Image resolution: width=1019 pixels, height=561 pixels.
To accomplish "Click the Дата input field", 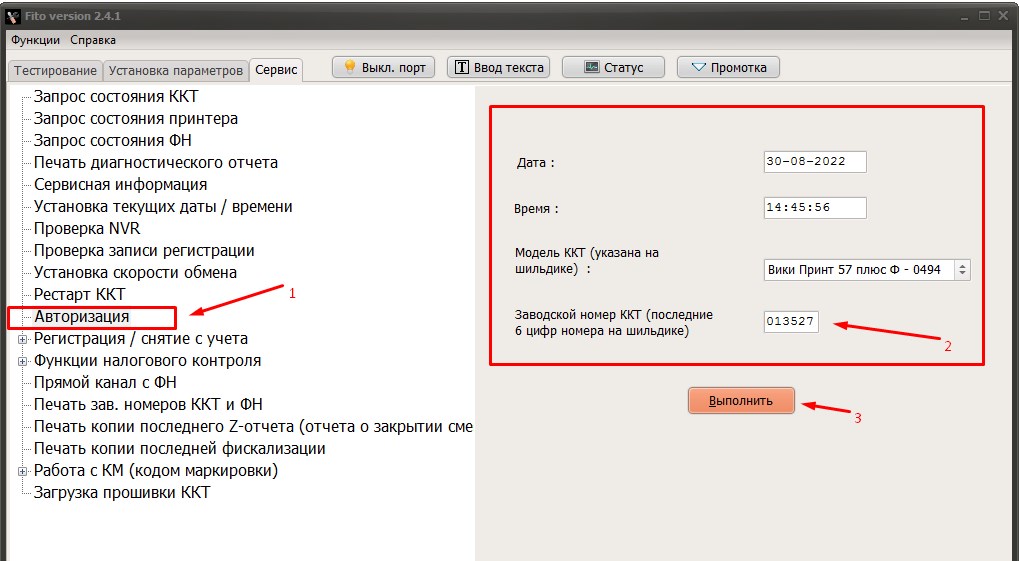I will click(x=815, y=162).
